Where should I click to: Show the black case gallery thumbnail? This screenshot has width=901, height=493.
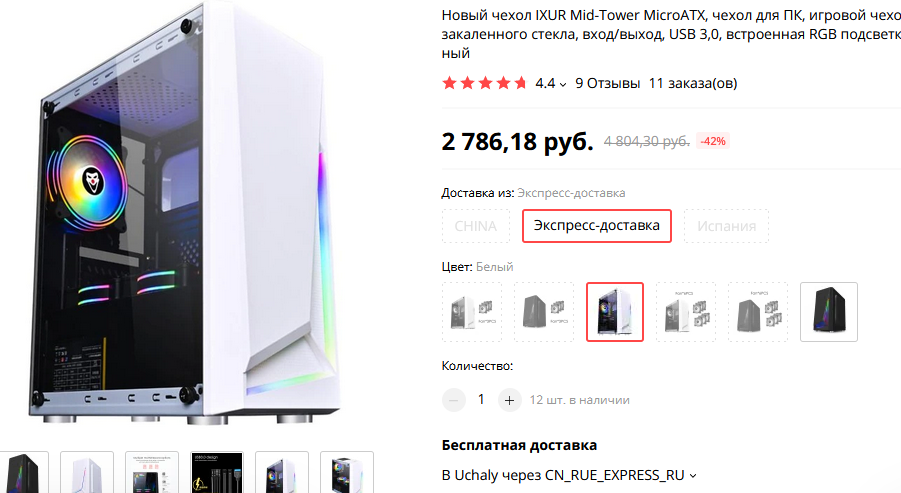[24, 472]
